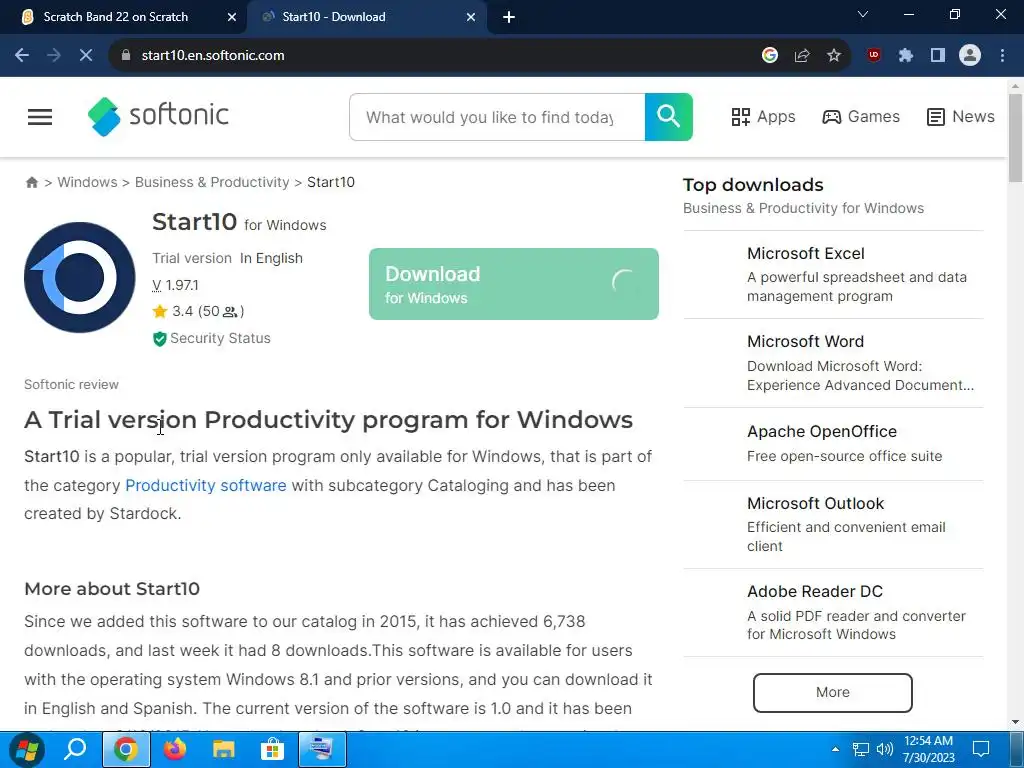The image size is (1024, 768).
Task: Launch Firefox from taskbar
Action: pos(174,749)
